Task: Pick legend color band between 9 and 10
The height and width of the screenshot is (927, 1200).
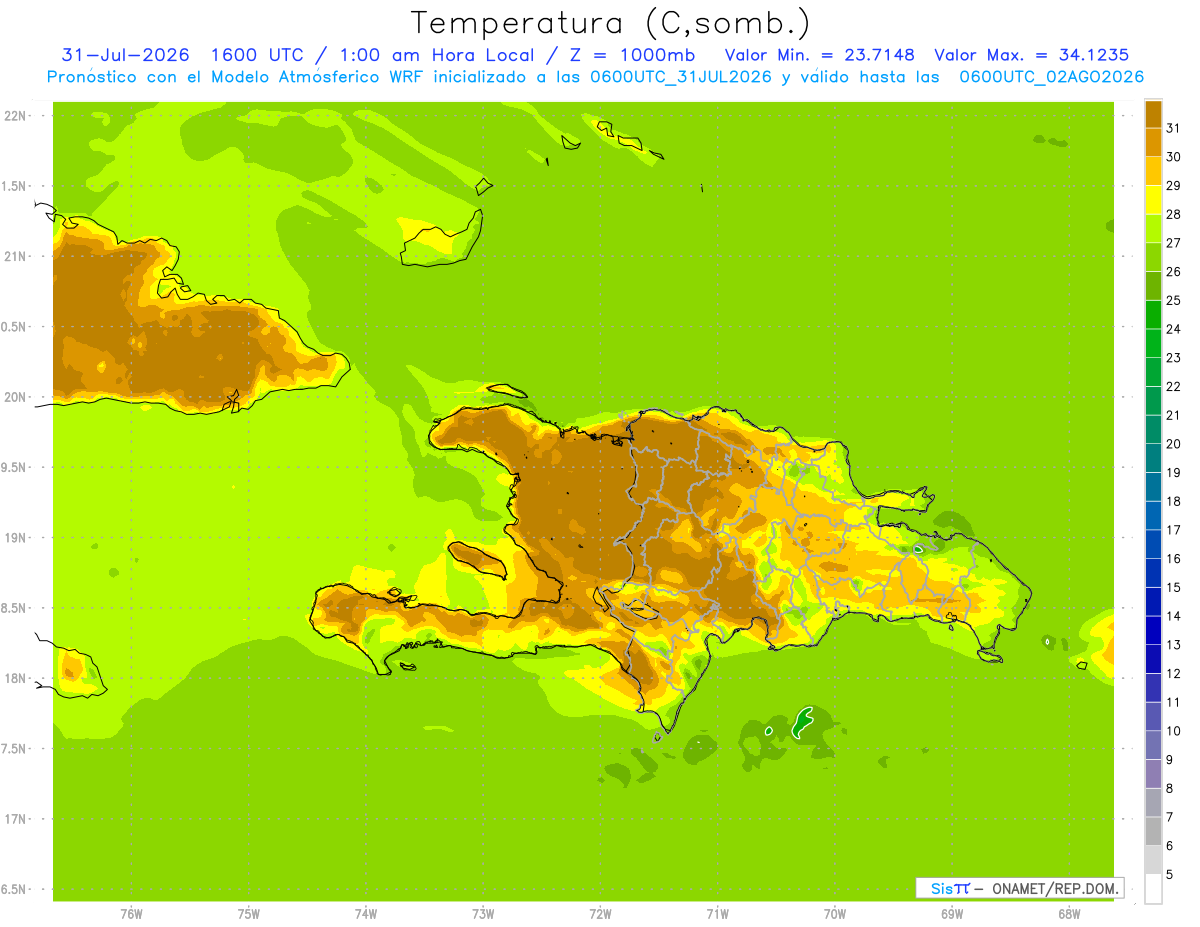Action: pos(1153,745)
